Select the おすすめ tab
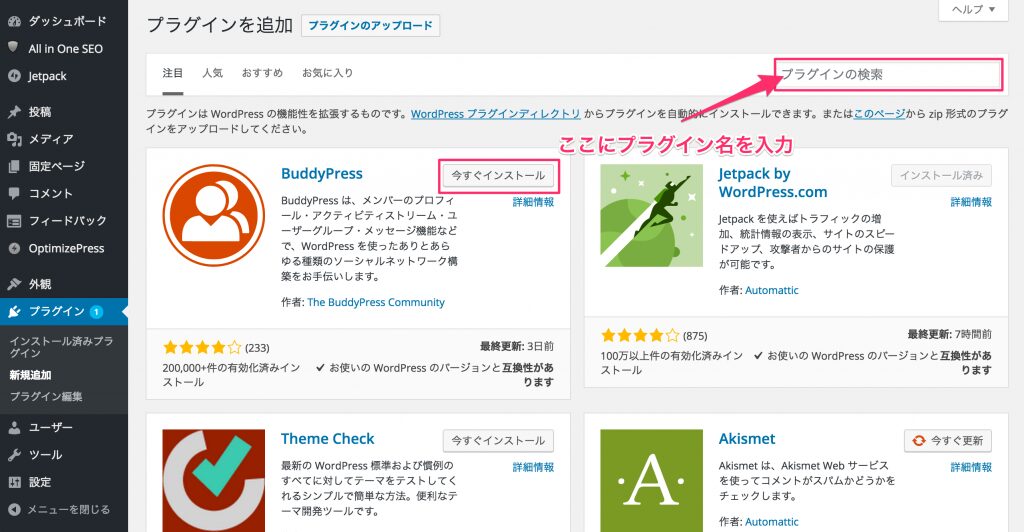The width and height of the screenshot is (1024, 532). 262,73
